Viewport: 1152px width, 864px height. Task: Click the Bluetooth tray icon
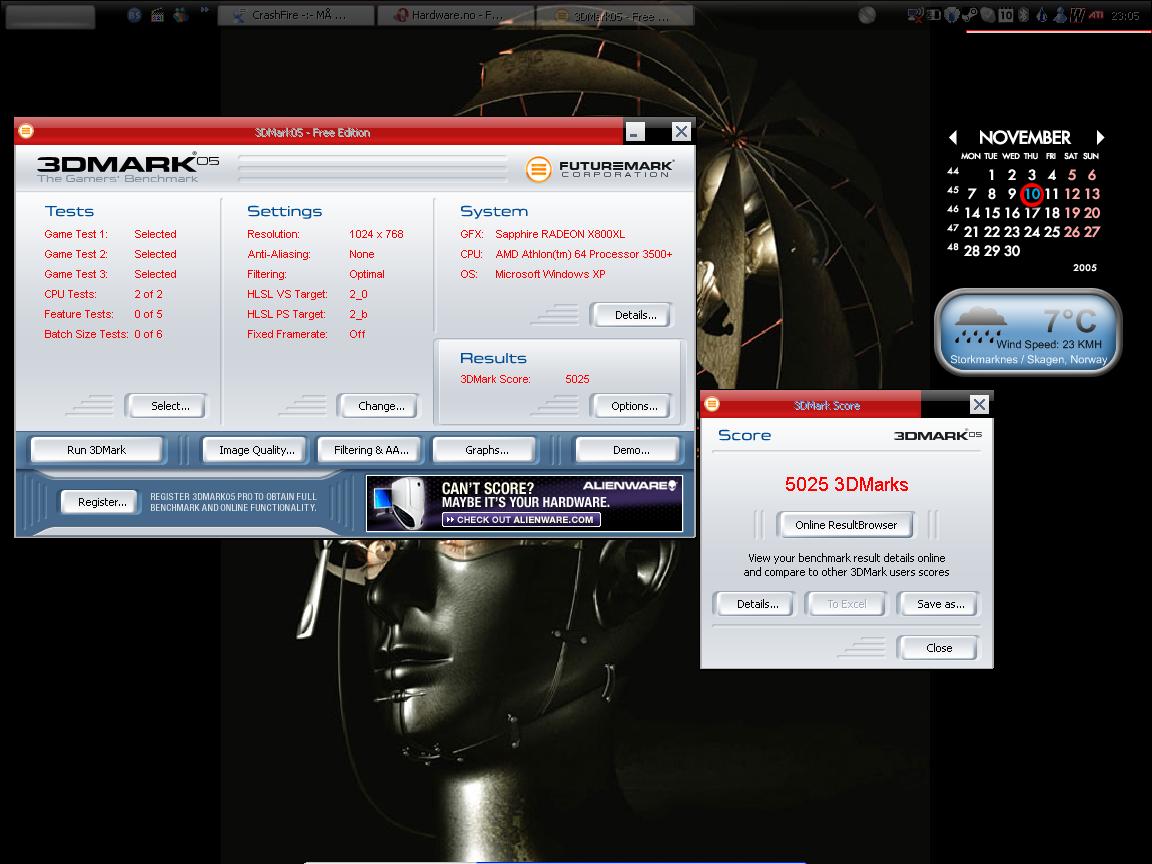[1023, 15]
